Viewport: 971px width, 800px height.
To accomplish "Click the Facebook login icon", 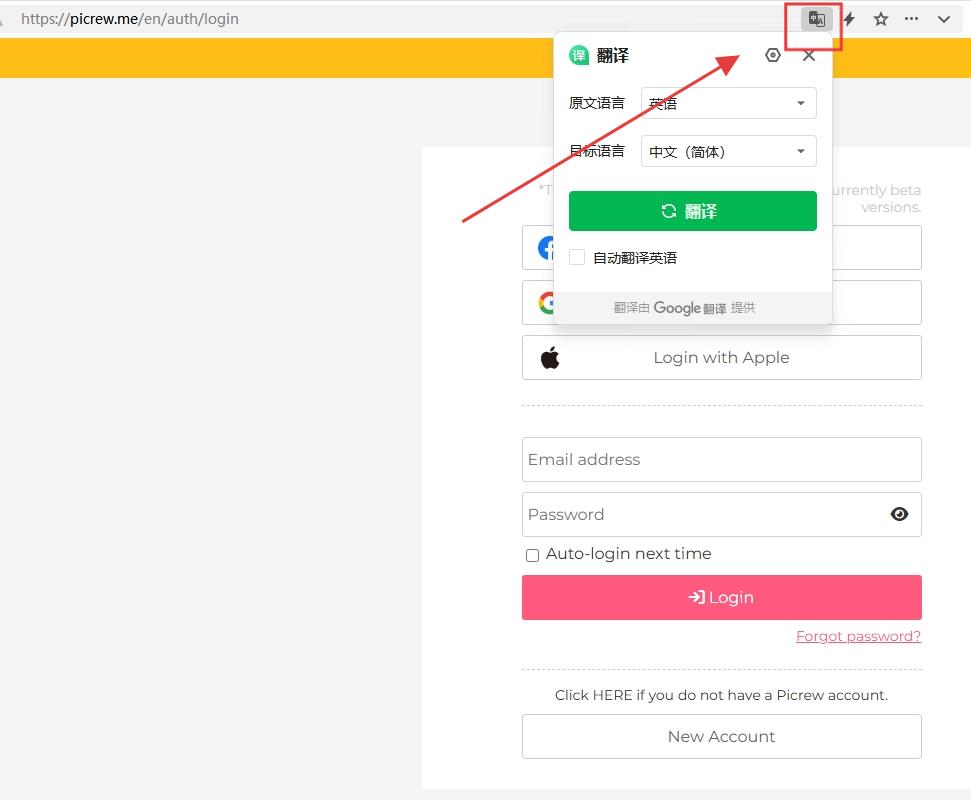I will coord(546,248).
